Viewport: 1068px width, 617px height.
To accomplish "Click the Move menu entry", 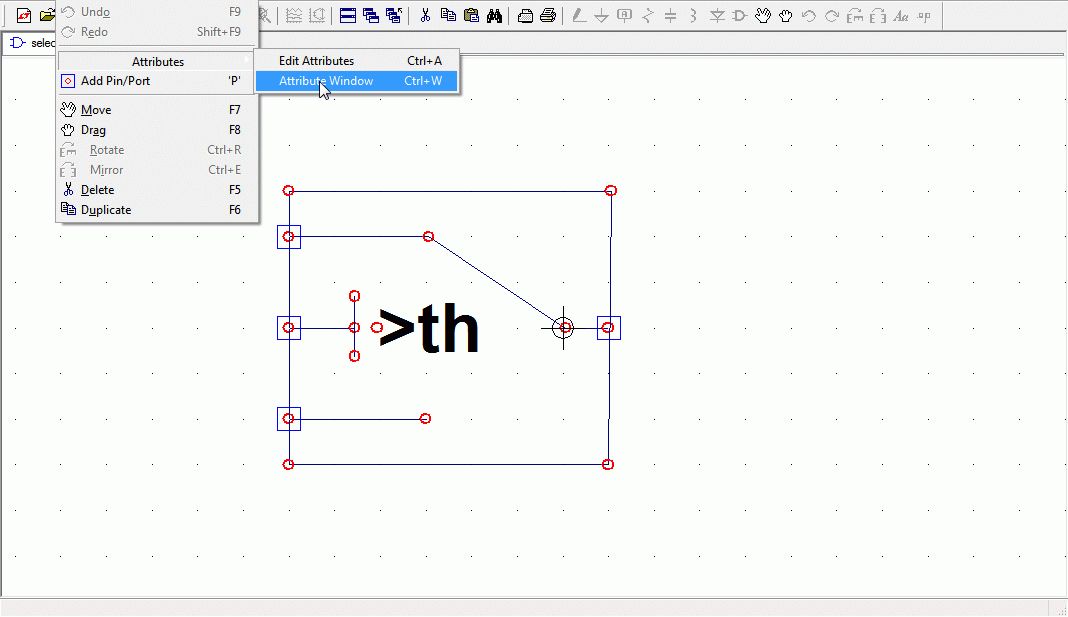I will (95, 110).
